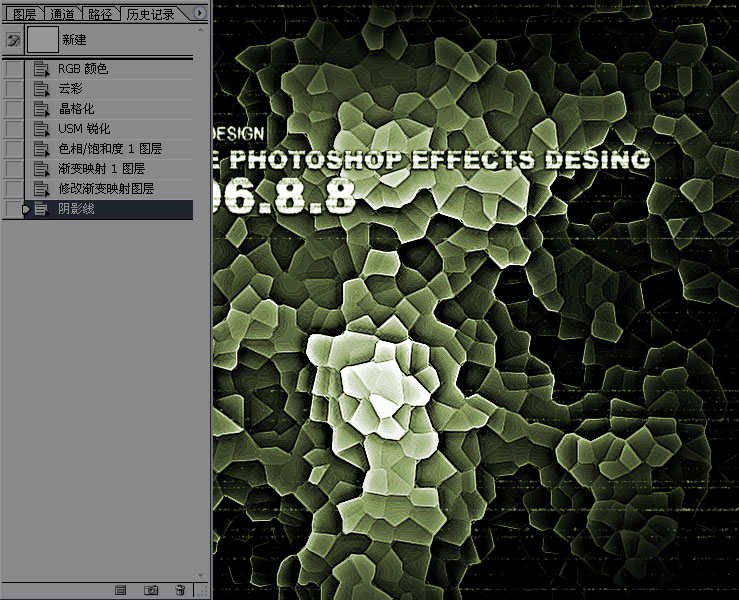This screenshot has width=739, height=600.
Task: Switch to the 路径 tab
Action: (x=100, y=14)
